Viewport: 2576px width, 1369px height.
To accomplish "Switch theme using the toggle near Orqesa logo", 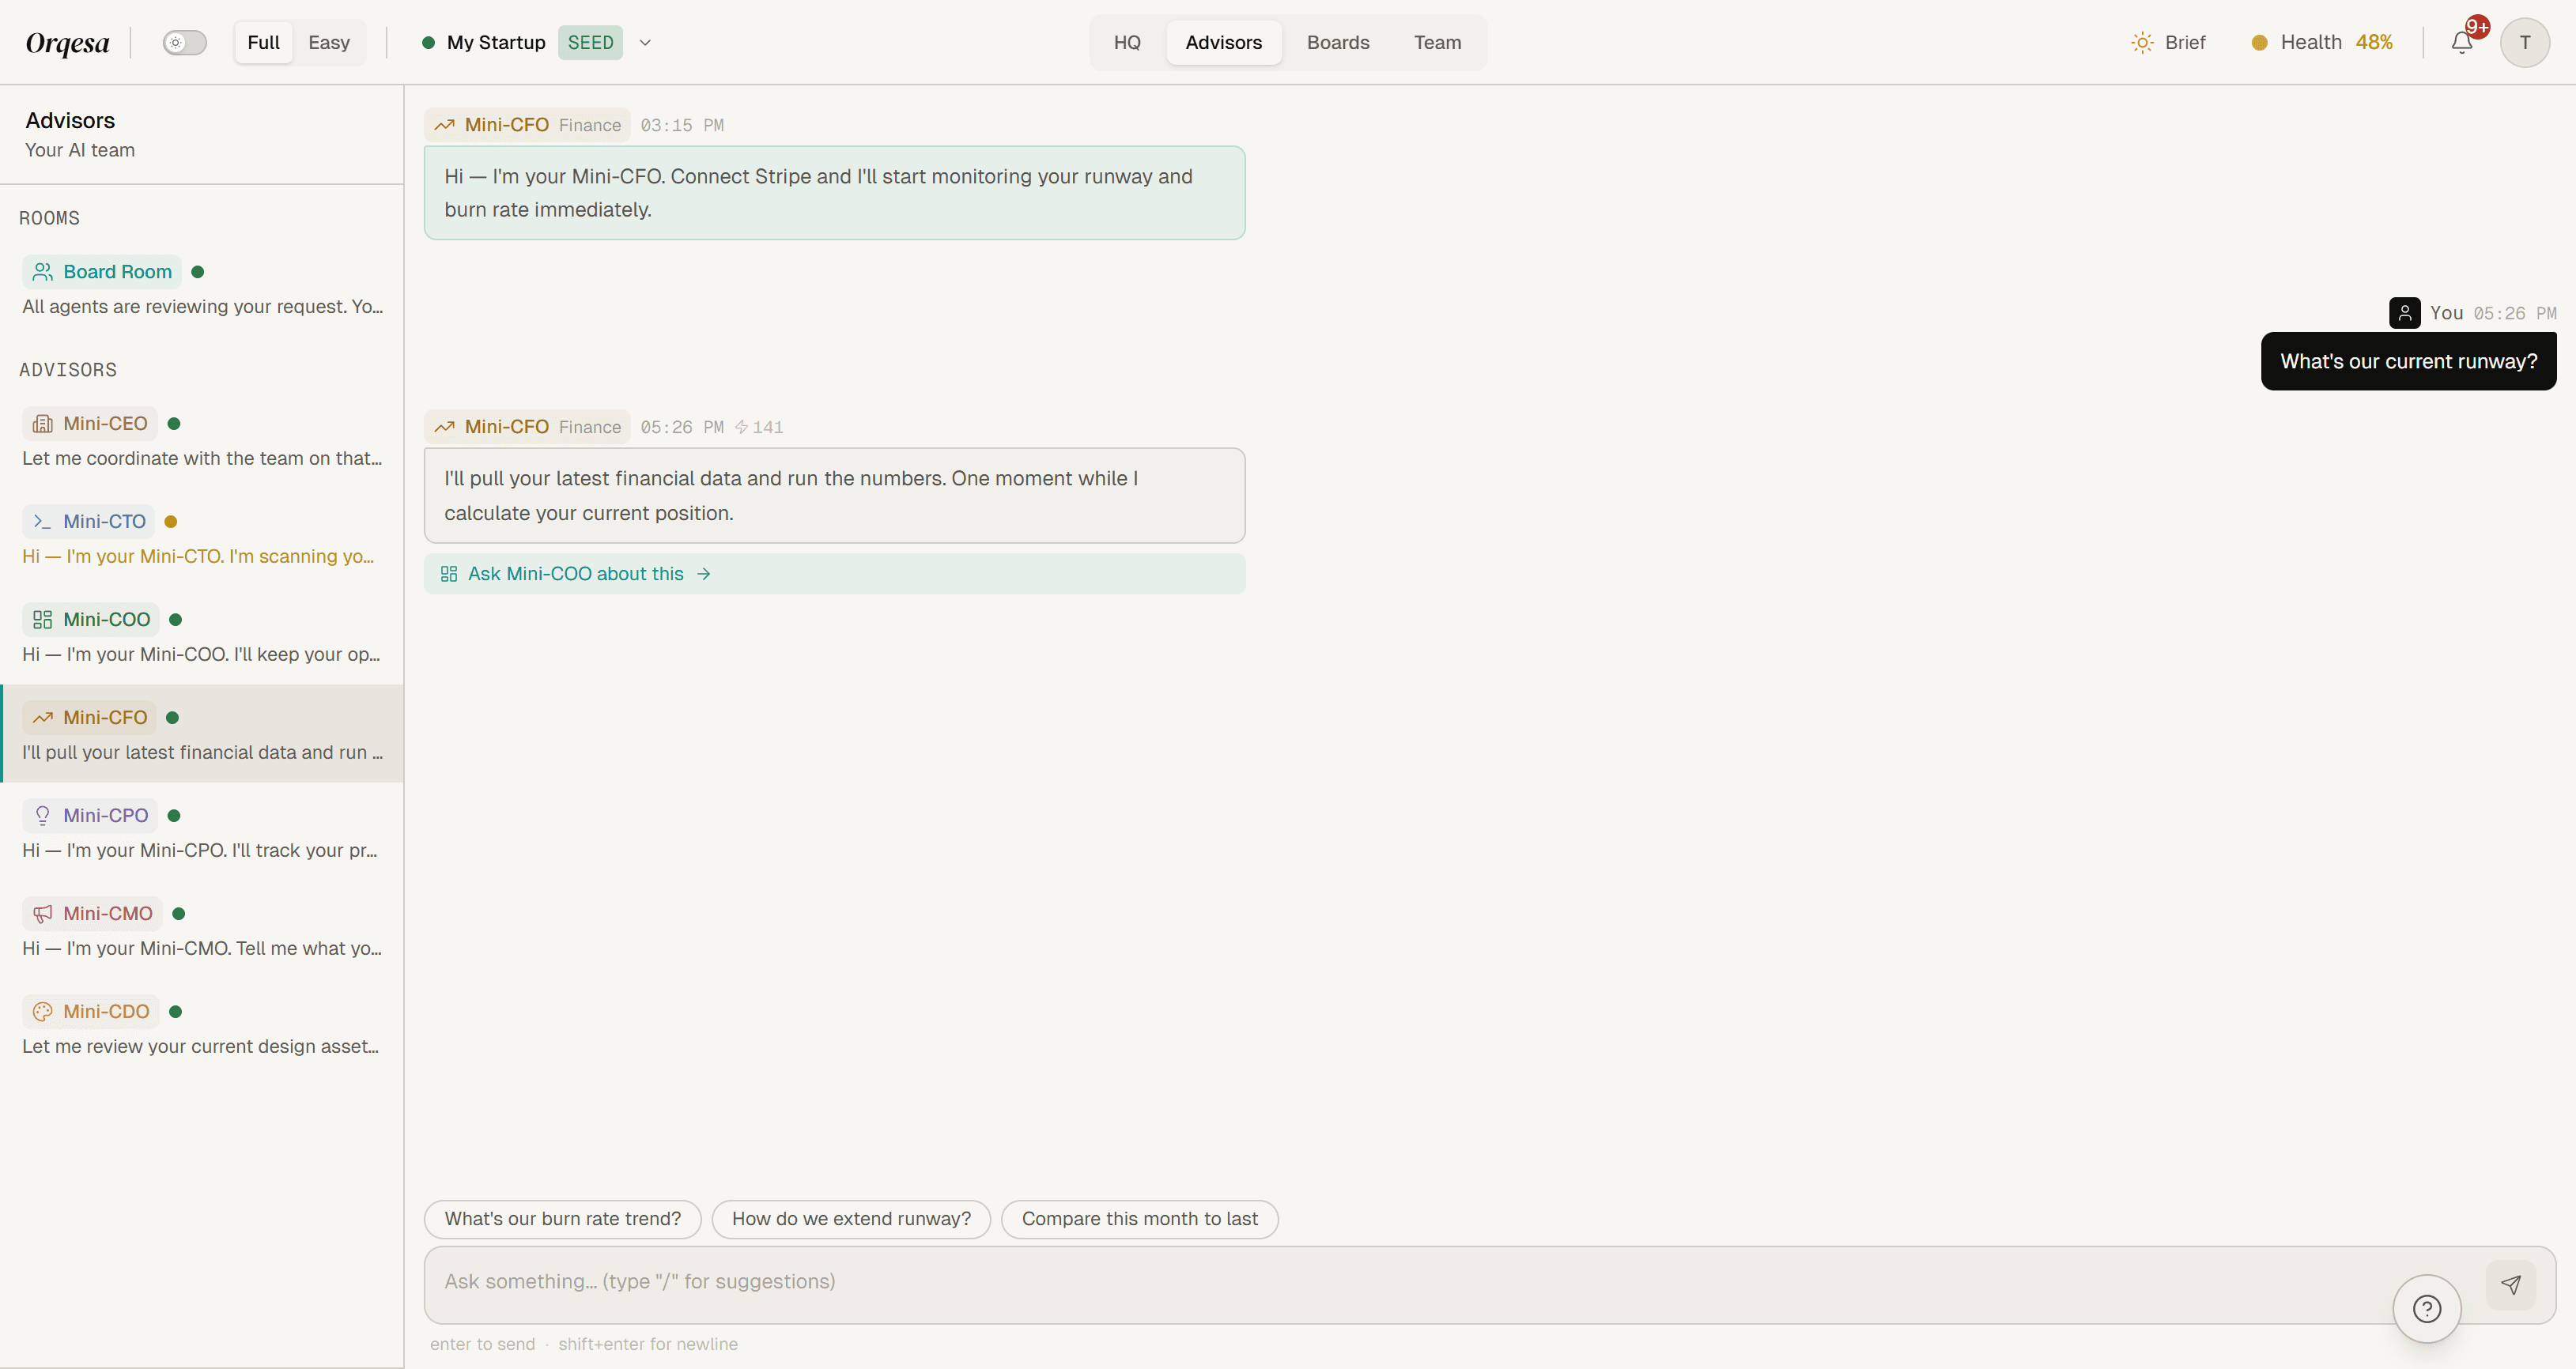I will (x=184, y=42).
